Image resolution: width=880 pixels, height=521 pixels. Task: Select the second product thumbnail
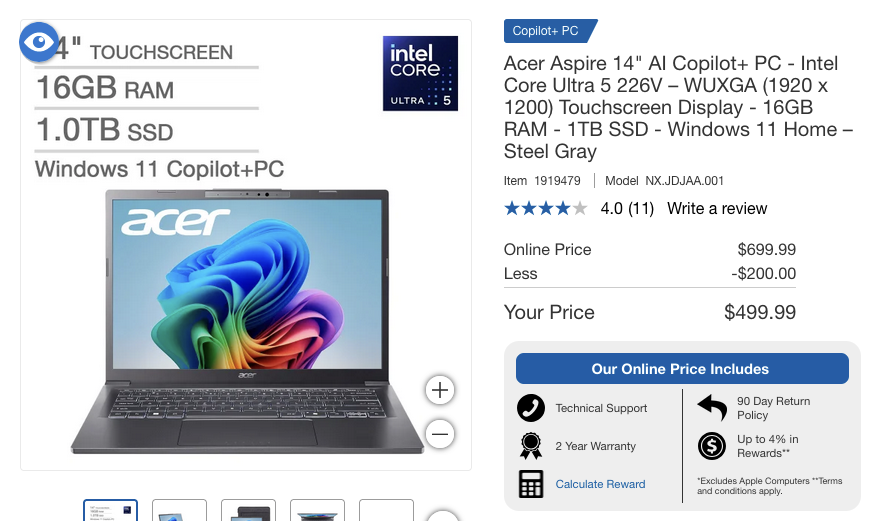coord(180,510)
